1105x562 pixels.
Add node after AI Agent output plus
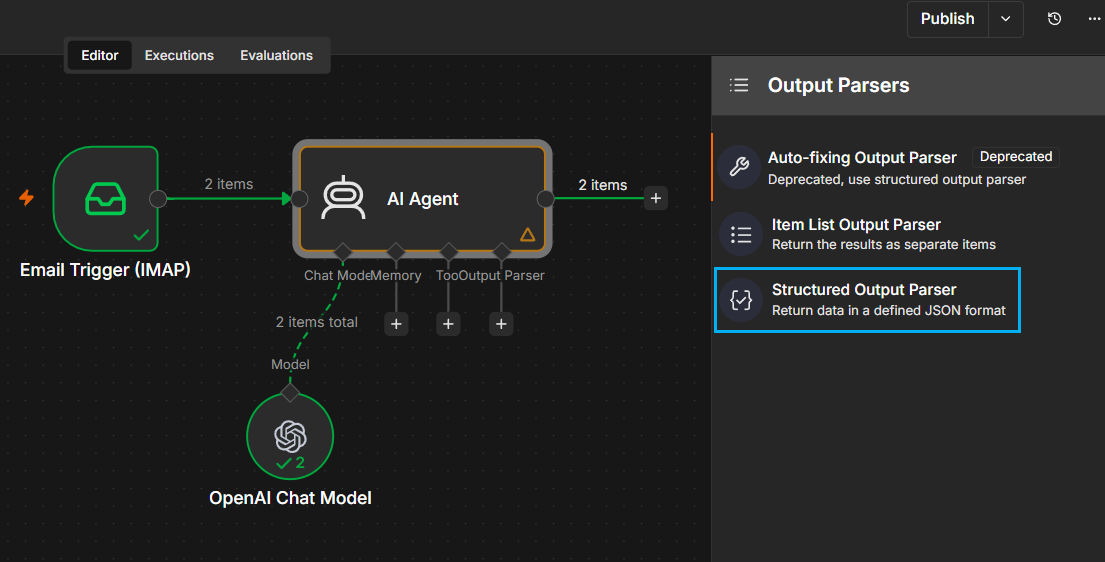[655, 198]
